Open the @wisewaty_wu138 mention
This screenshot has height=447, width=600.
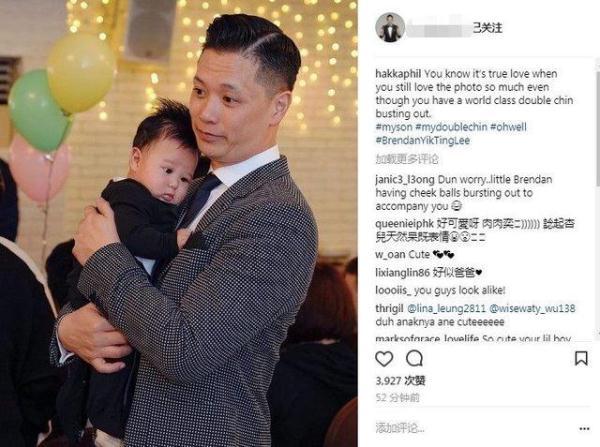pos(532,308)
